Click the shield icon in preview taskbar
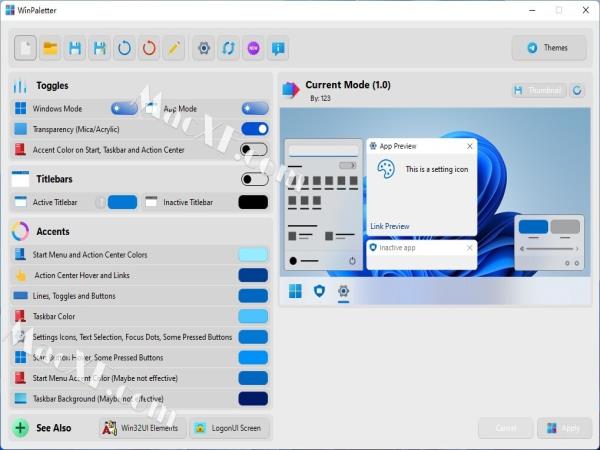The height and width of the screenshot is (450, 600). [320, 291]
